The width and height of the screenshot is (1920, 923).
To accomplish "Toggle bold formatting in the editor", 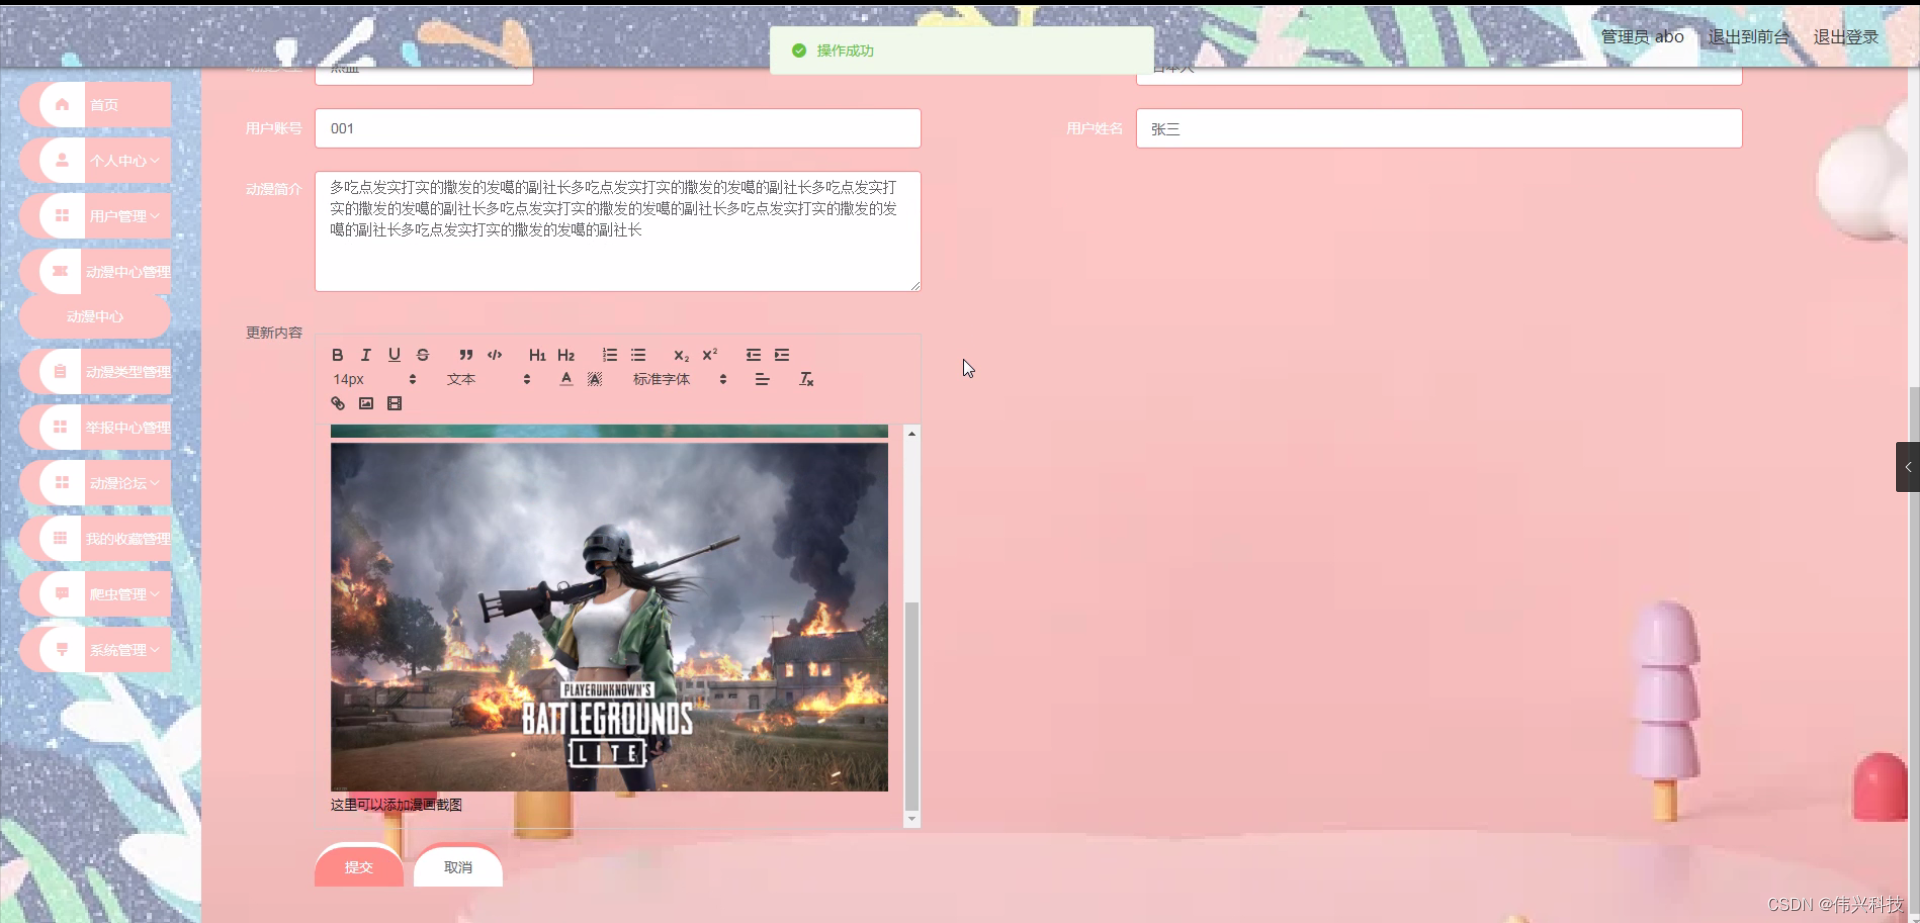I will [337, 355].
